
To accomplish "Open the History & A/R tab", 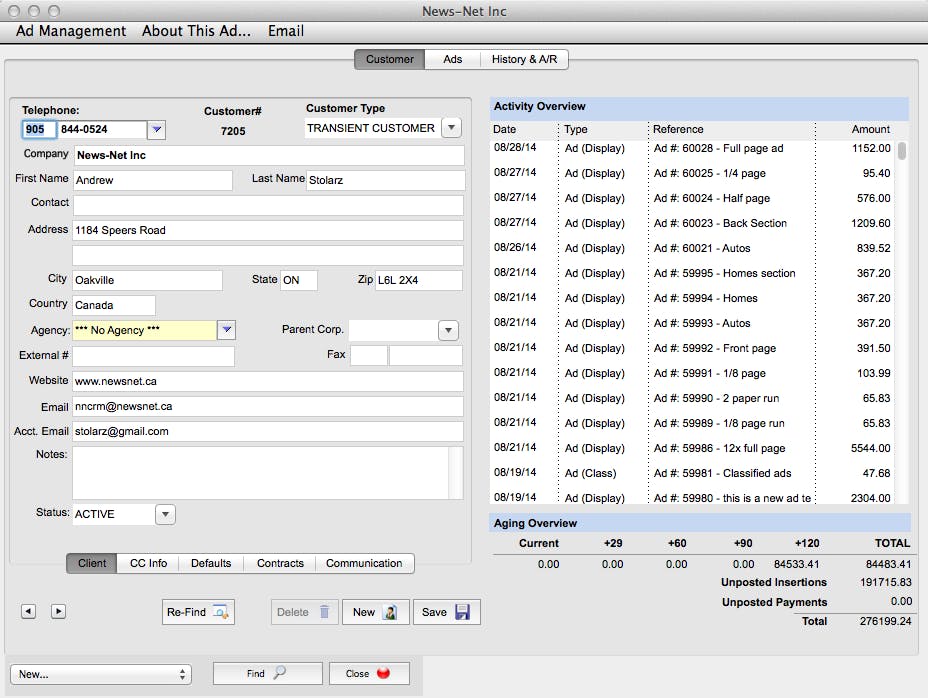I will (524, 59).
